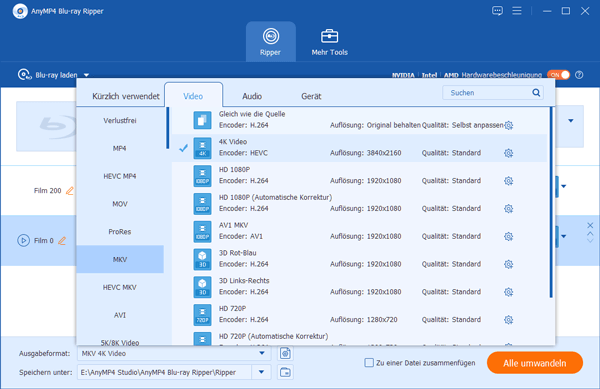
Task: Open settings gear for 4K Video preset
Action: pyautogui.click(x=509, y=153)
